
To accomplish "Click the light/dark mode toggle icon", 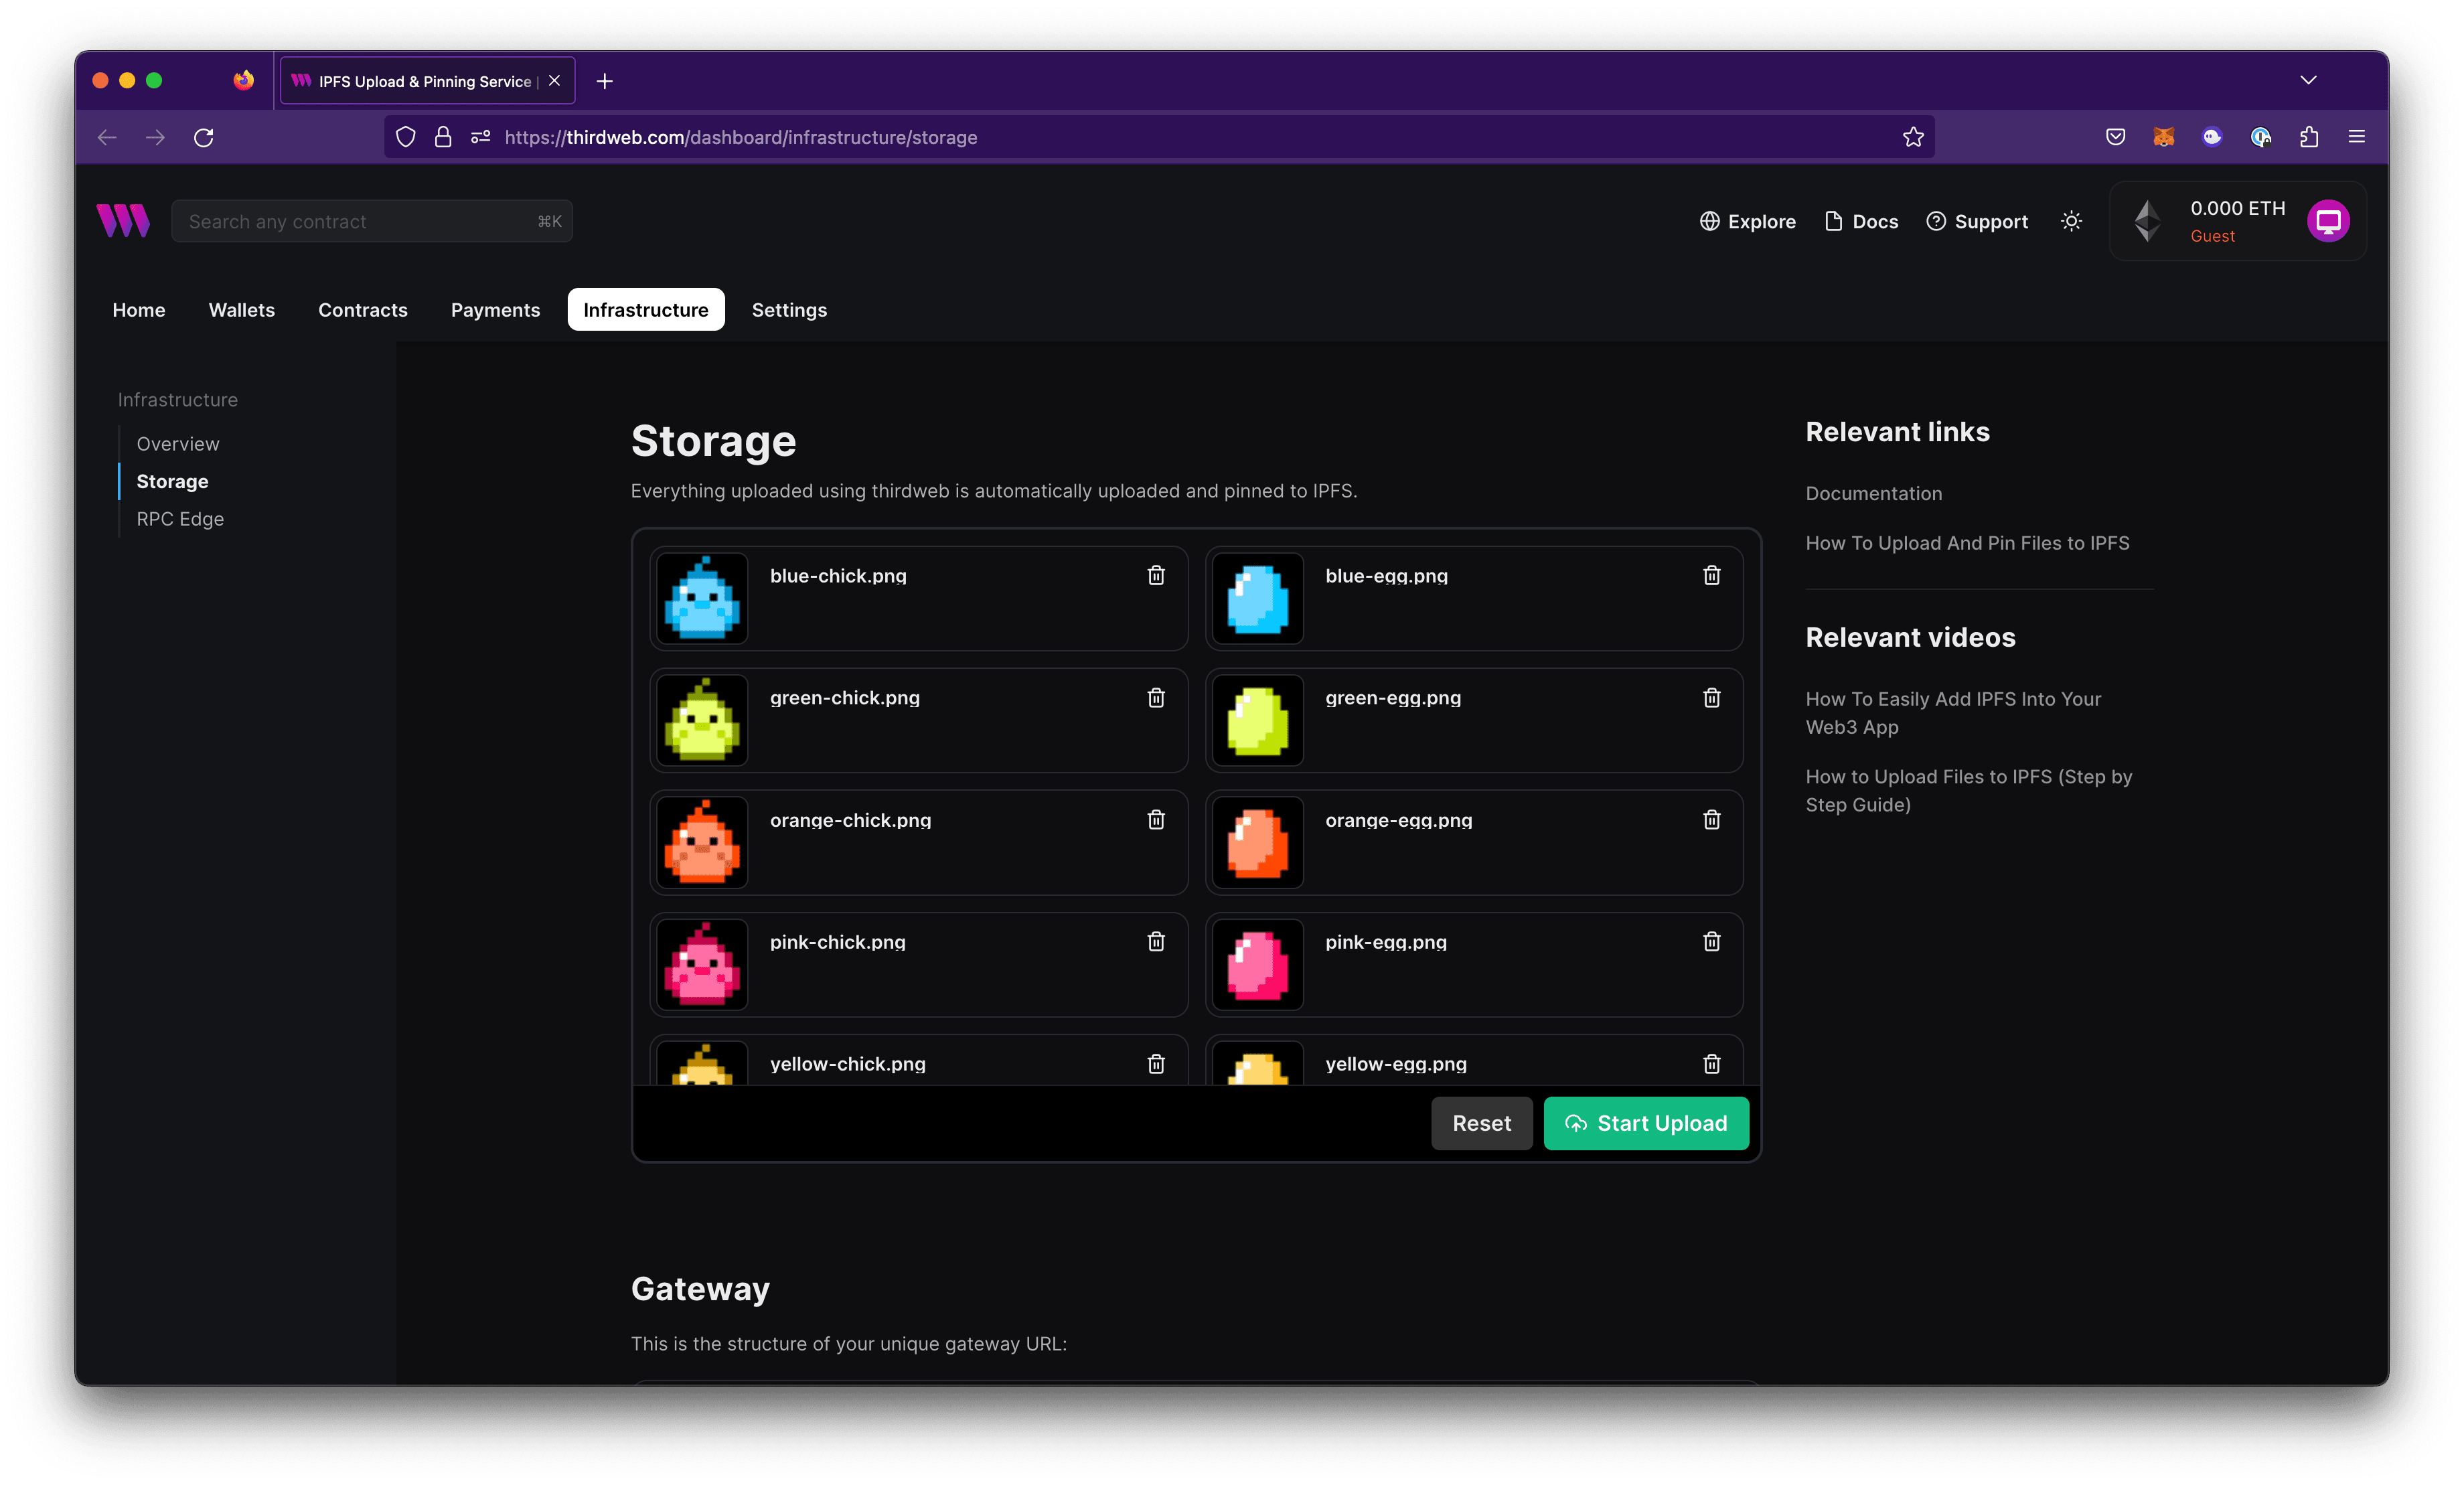I will pos(2073,220).
